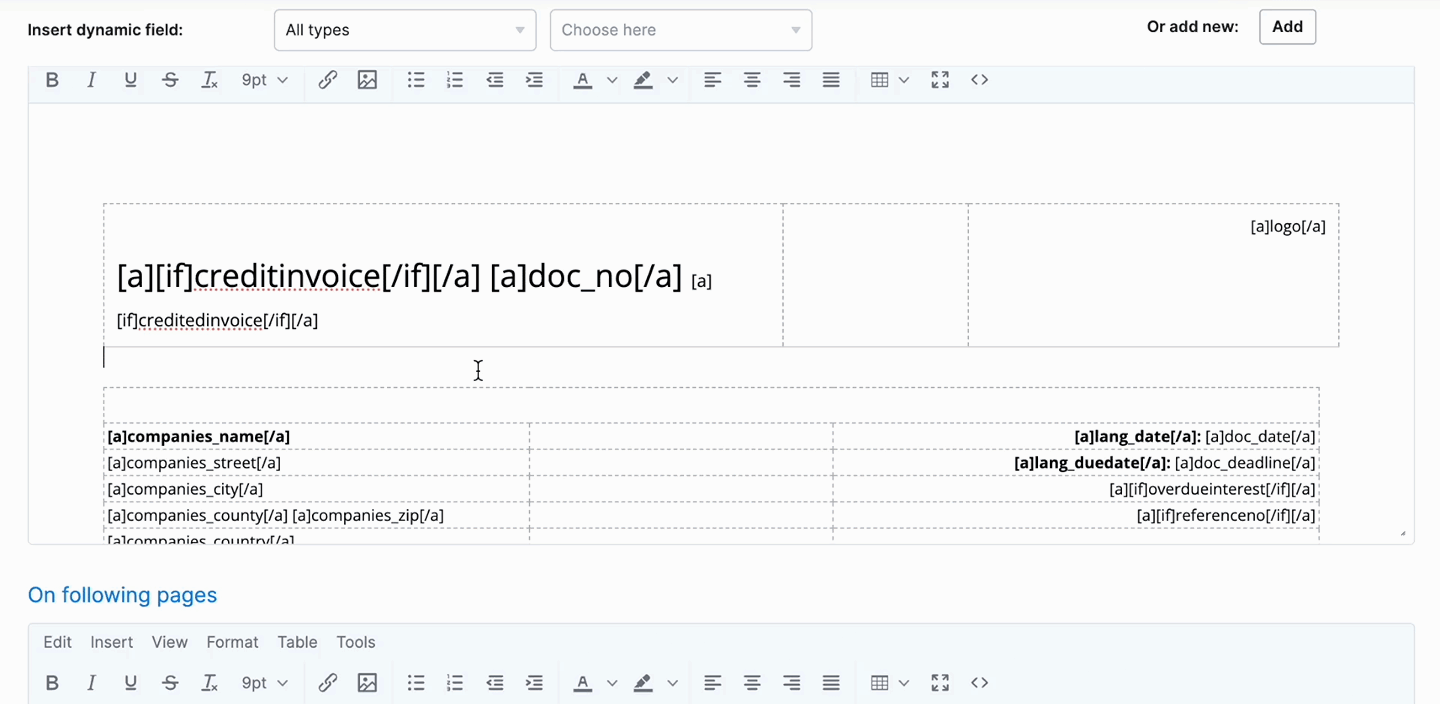
Task: Align text right in the top editor
Action: coord(791,80)
